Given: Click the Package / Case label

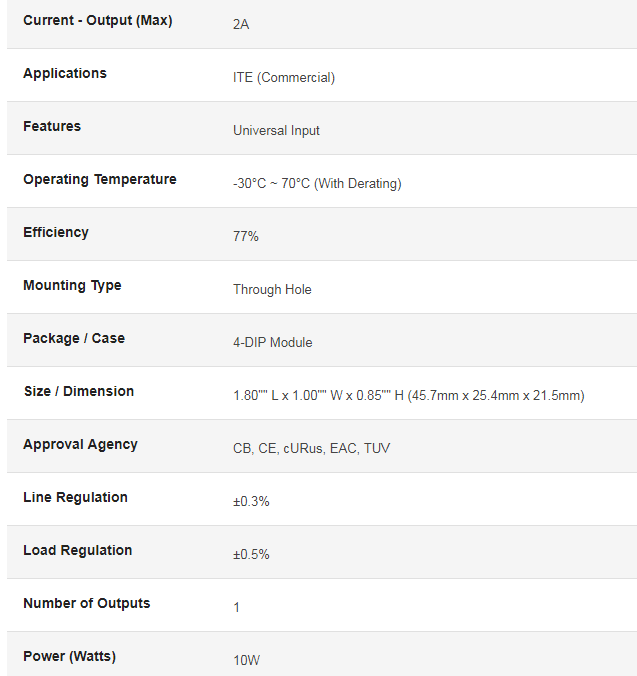Looking at the screenshot, I should point(74,338).
